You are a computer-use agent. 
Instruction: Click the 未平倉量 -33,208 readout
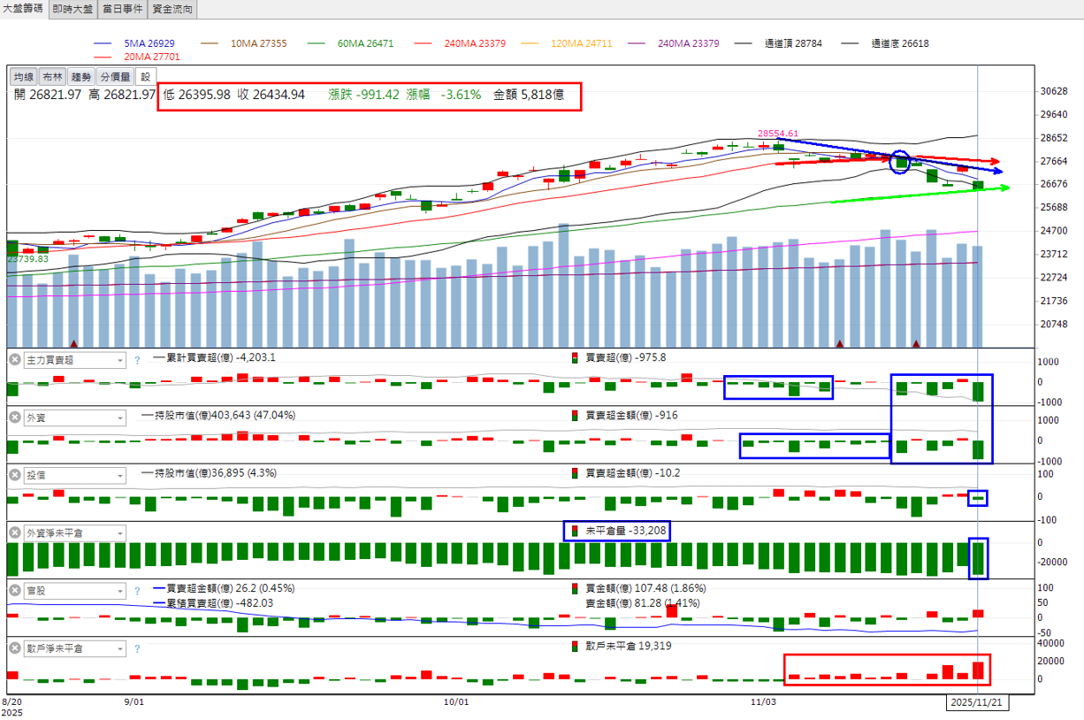point(617,530)
